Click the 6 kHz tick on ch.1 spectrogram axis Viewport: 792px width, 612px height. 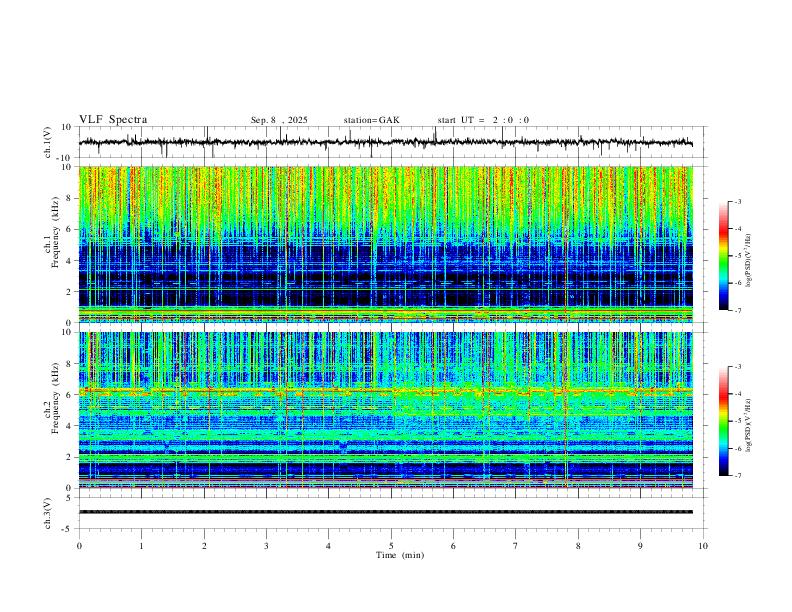(x=69, y=229)
